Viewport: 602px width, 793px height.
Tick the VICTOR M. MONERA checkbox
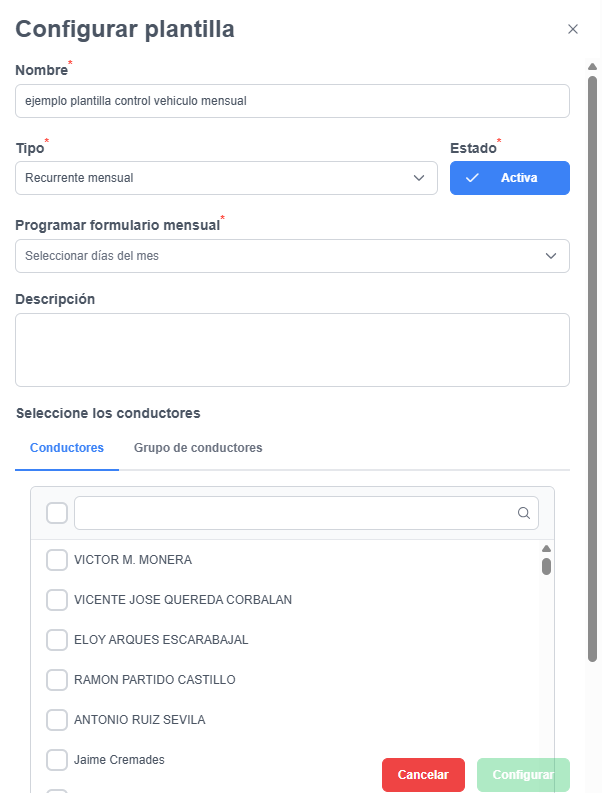57,560
